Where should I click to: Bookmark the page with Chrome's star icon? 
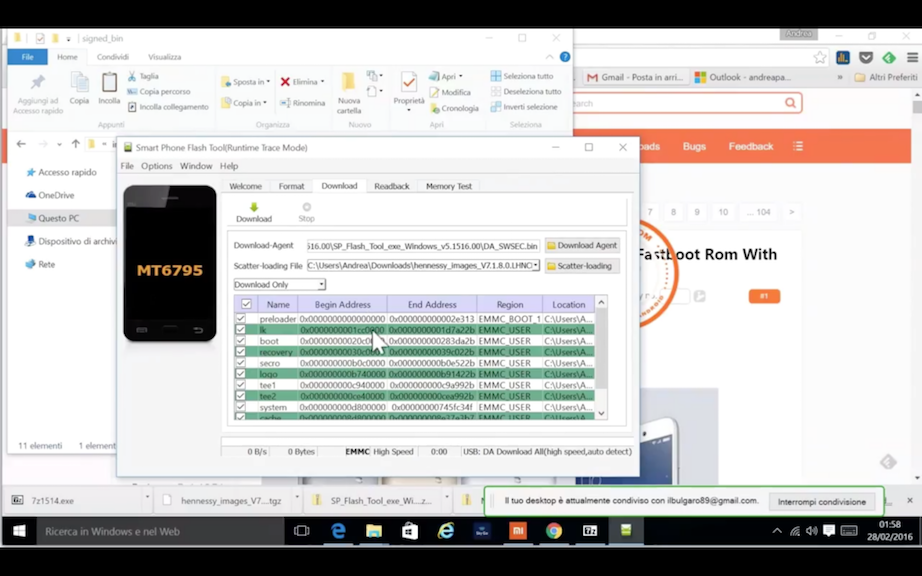coord(820,58)
